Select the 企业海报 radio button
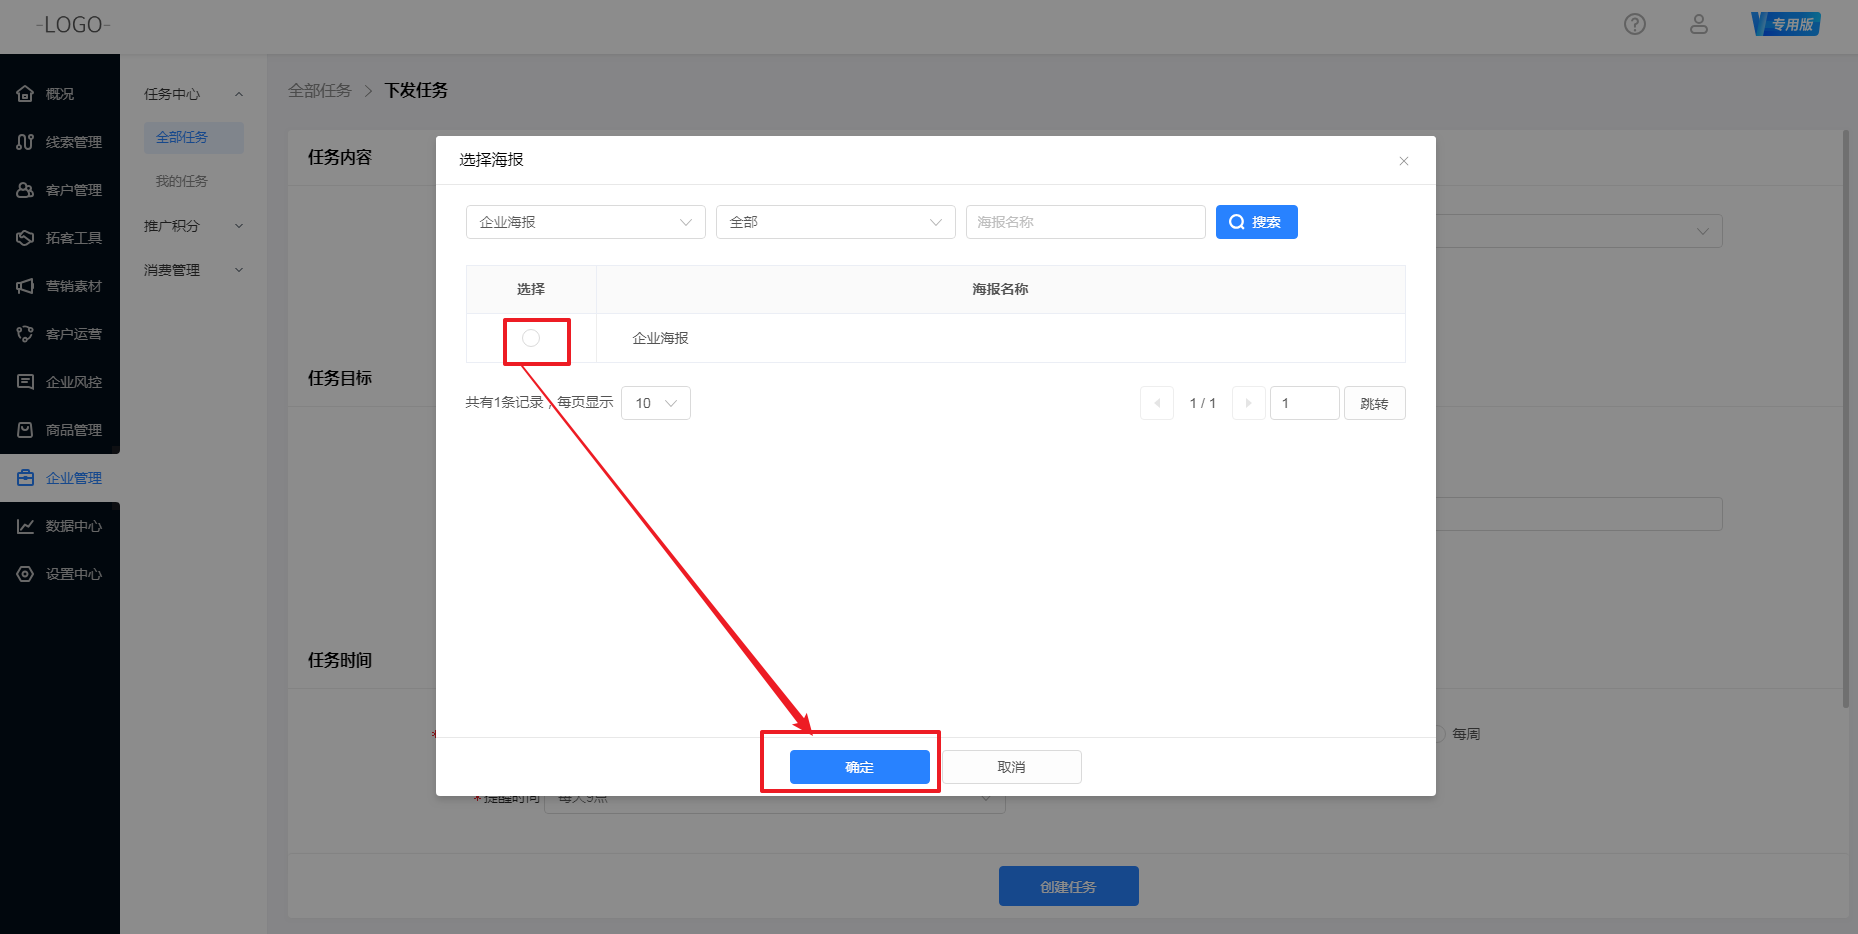Image resolution: width=1858 pixels, height=934 pixels. (531, 338)
